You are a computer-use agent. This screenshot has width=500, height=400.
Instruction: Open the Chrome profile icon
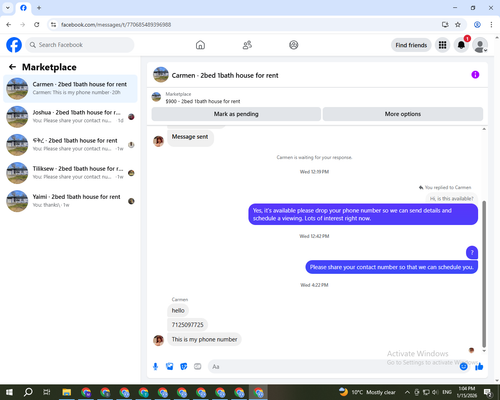[x=477, y=24]
